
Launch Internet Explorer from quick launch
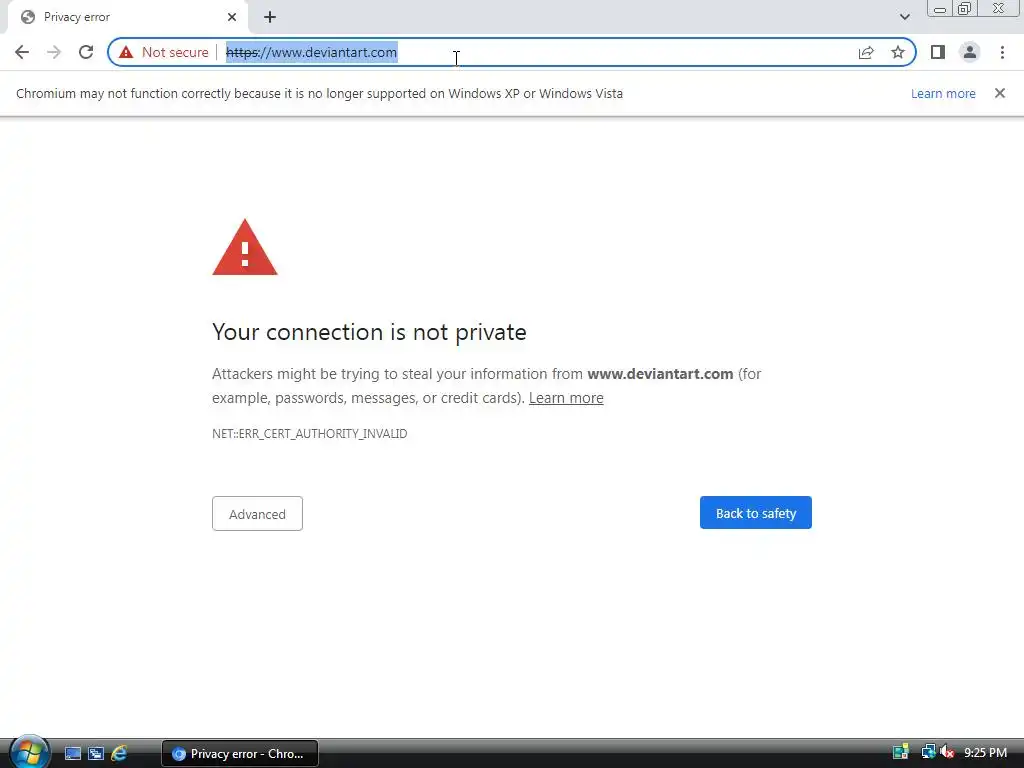tap(119, 754)
